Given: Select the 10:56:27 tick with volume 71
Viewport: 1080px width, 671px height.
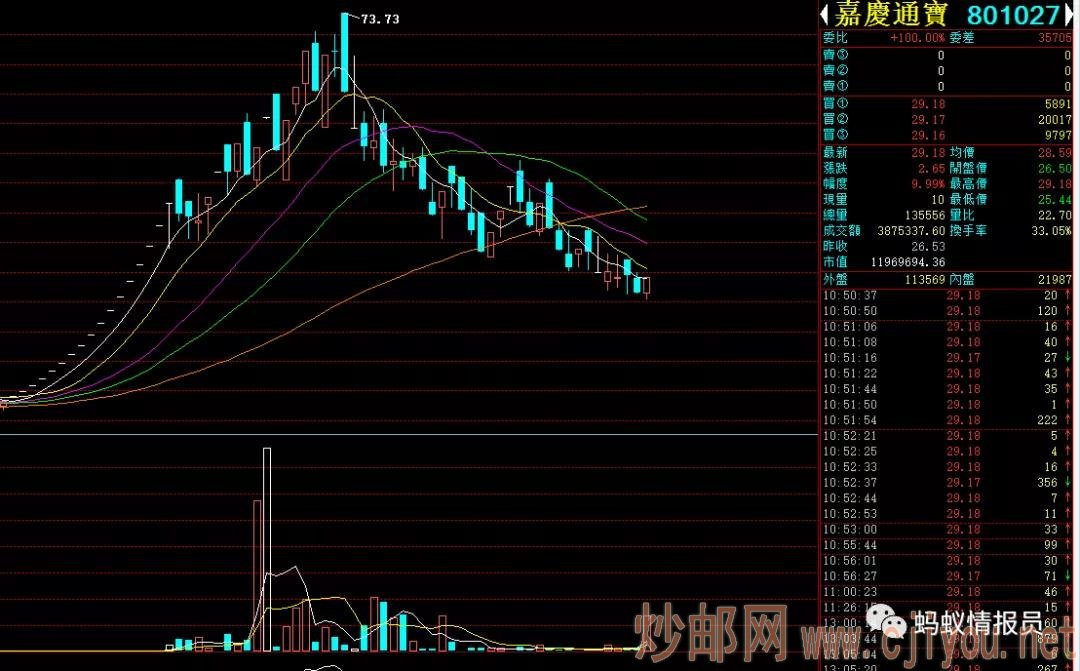Looking at the screenshot, I should point(947,577).
